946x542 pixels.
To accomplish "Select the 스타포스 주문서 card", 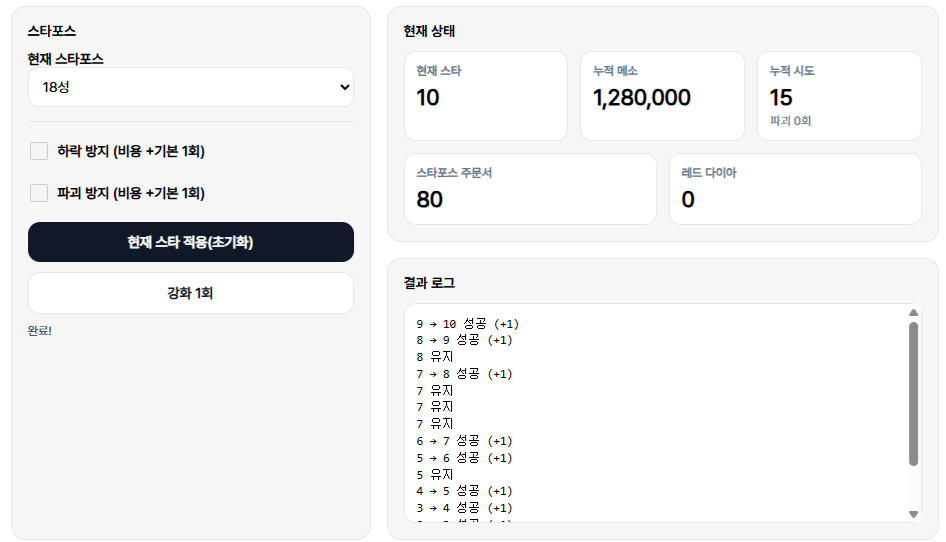I will click(x=530, y=189).
